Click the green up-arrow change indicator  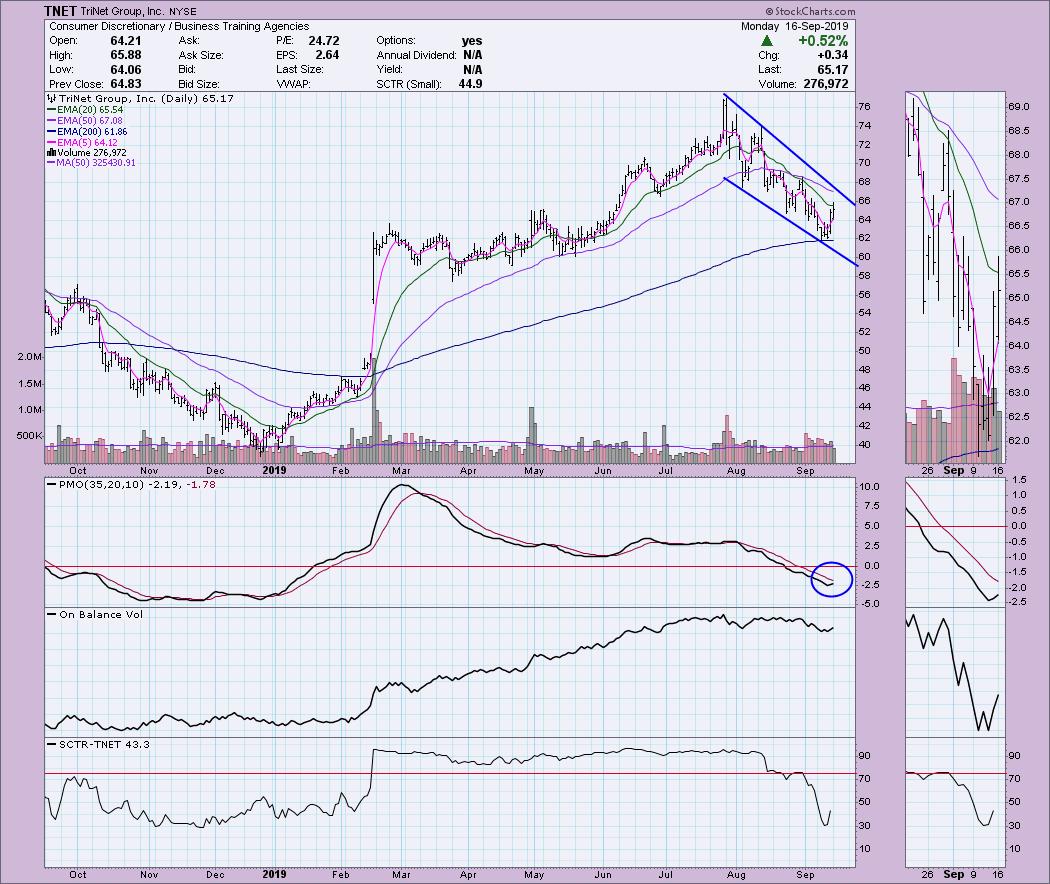pos(767,41)
